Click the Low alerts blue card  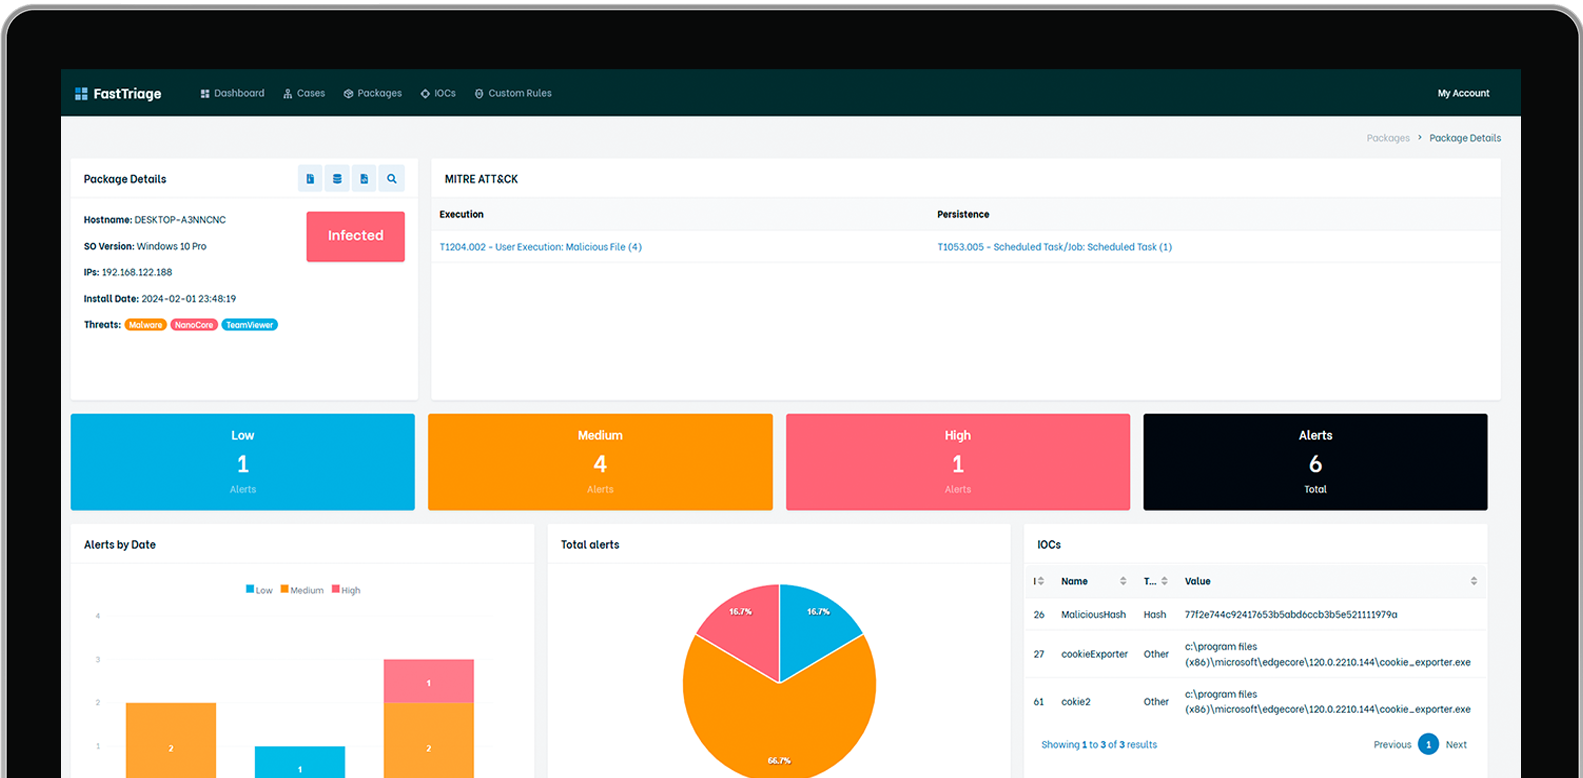coord(243,462)
